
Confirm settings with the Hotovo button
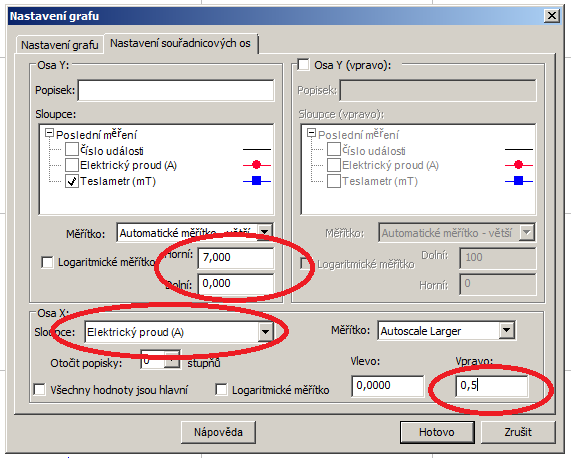tap(437, 432)
